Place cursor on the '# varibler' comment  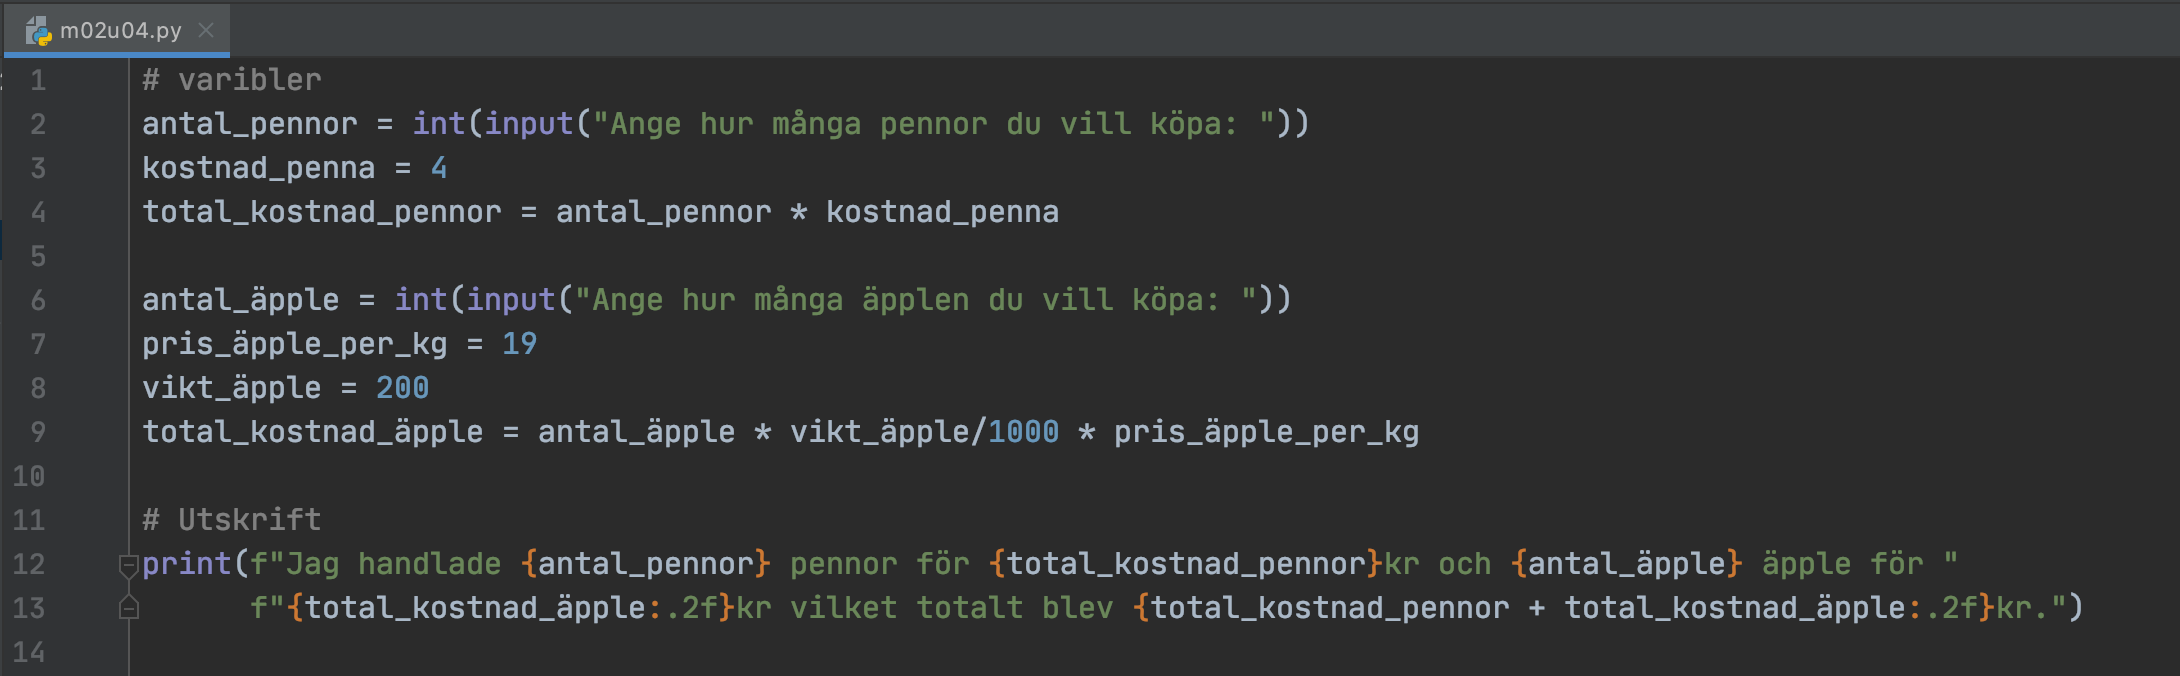point(232,80)
